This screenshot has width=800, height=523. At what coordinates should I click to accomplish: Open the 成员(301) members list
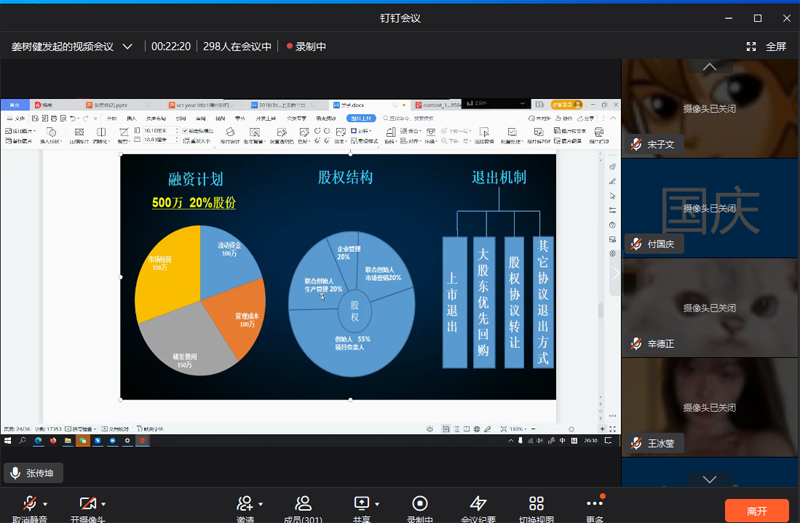click(x=303, y=503)
